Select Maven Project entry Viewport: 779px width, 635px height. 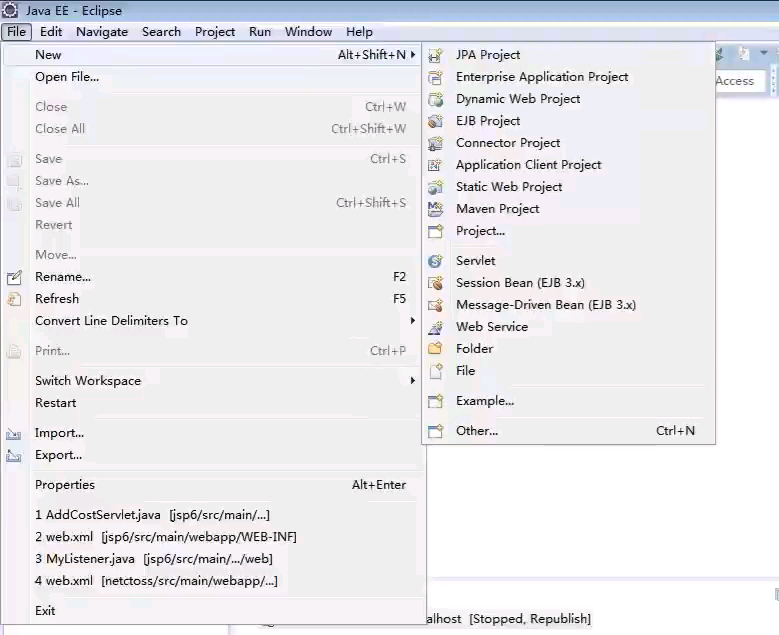(x=568, y=209)
